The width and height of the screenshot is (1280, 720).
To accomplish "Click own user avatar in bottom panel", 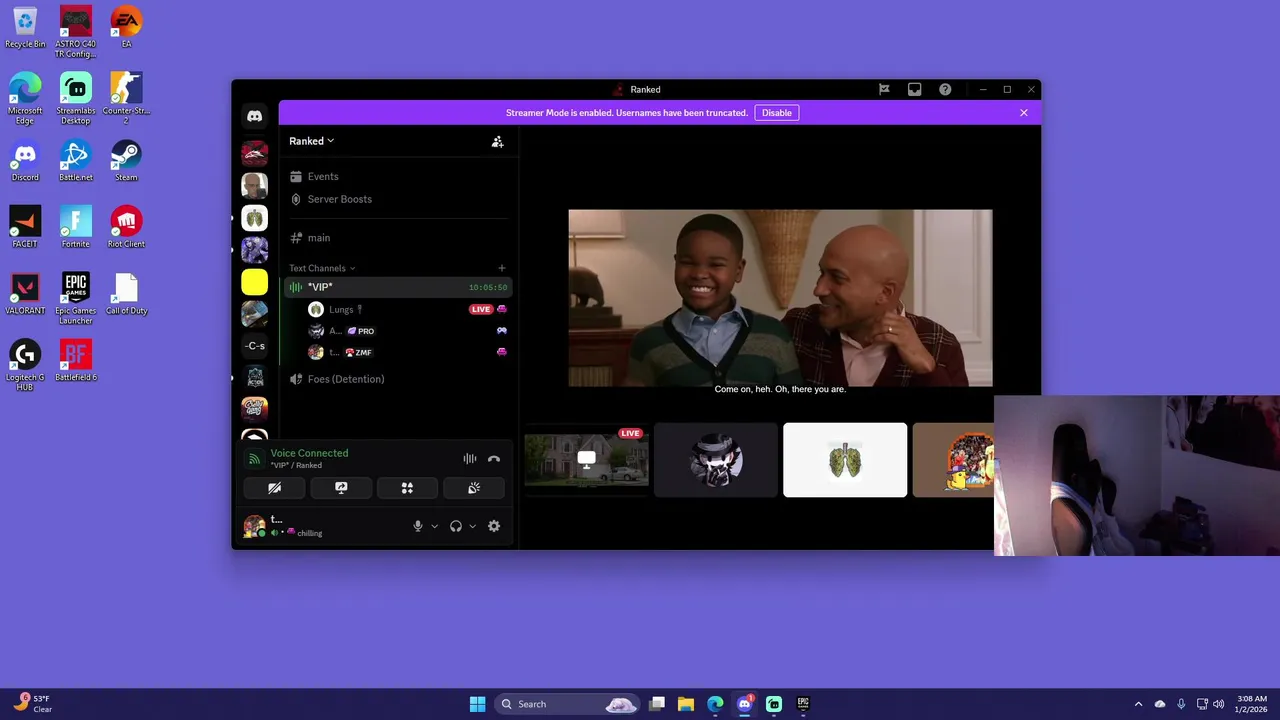I will point(254,526).
